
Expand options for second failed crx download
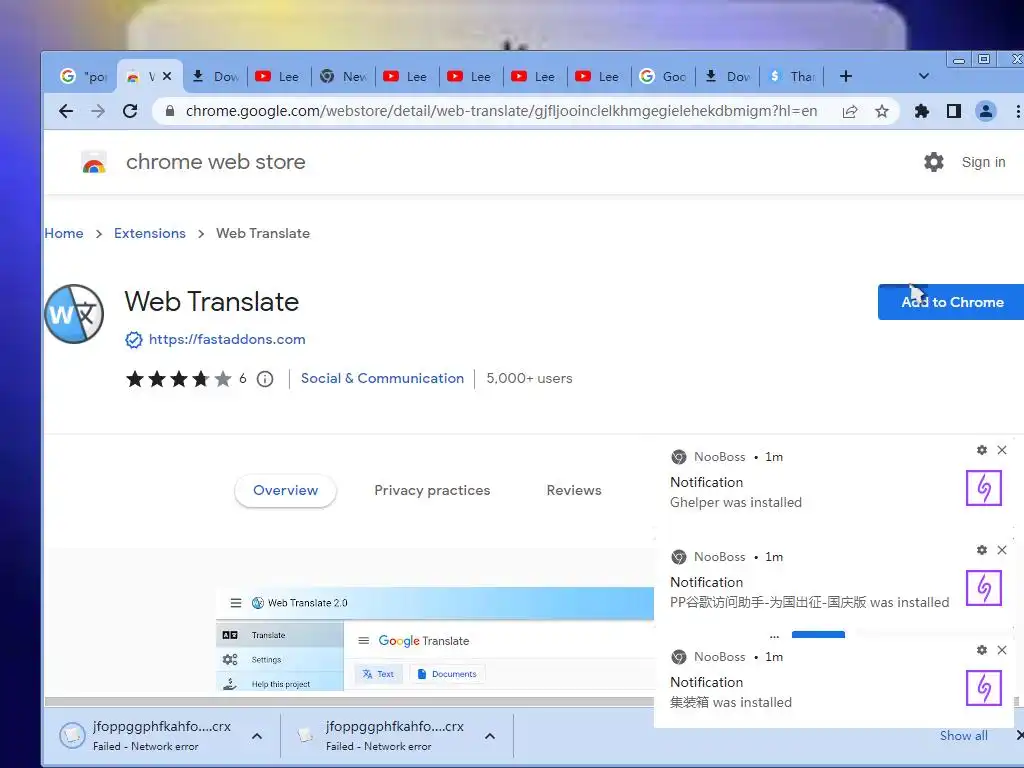[x=490, y=736]
